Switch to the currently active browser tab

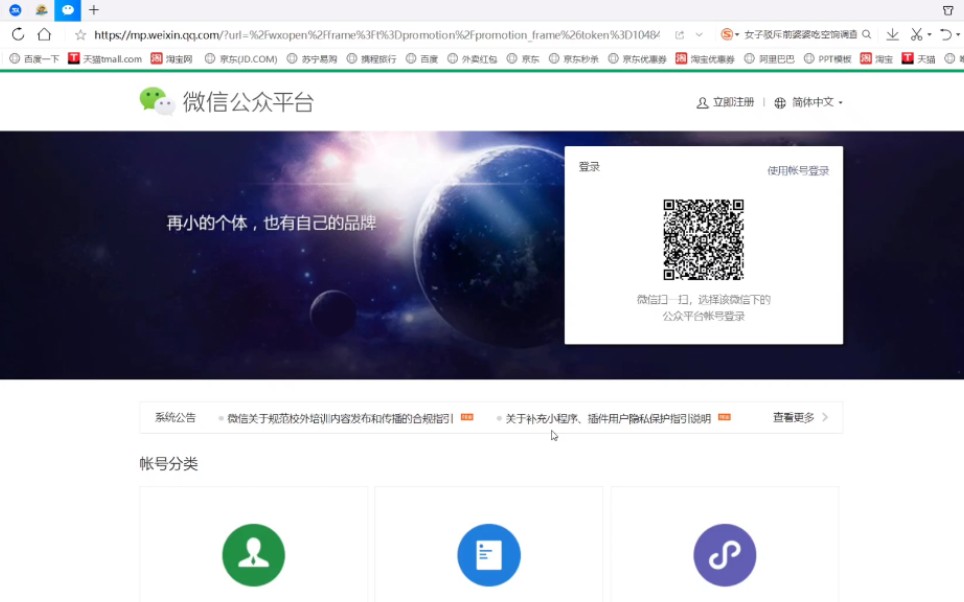pos(66,10)
